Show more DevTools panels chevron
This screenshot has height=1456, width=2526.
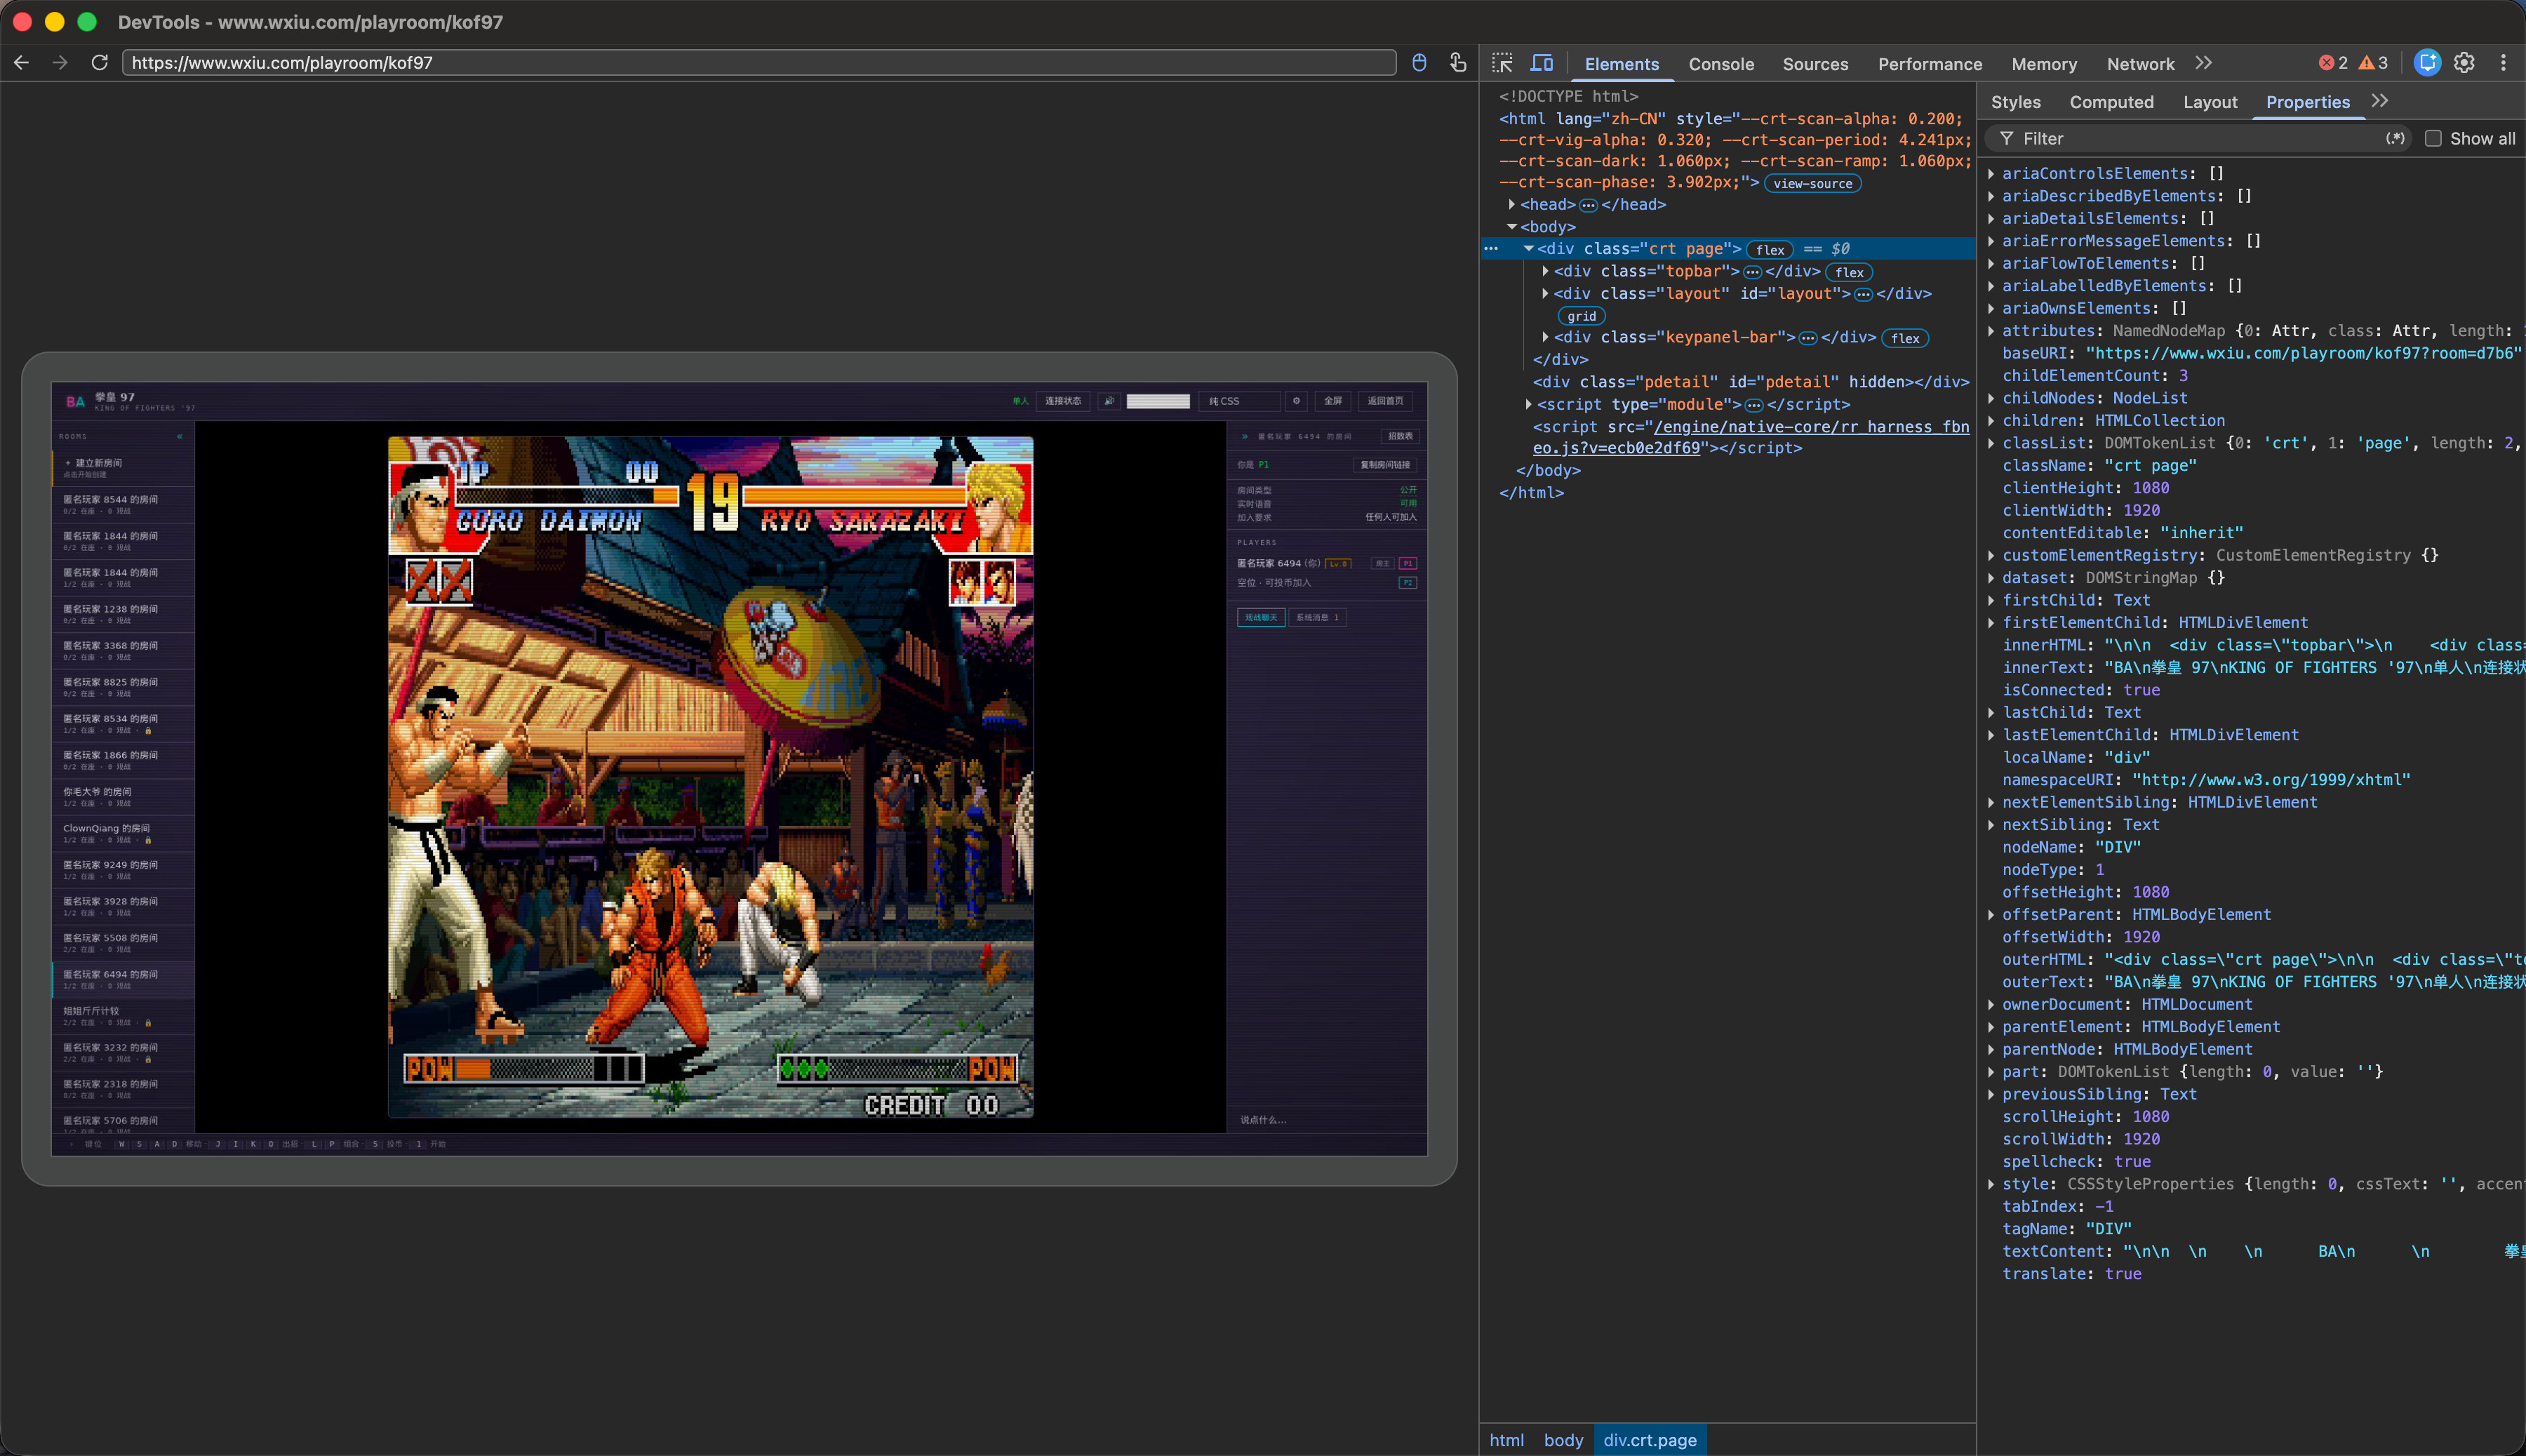pyautogui.click(x=2204, y=63)
